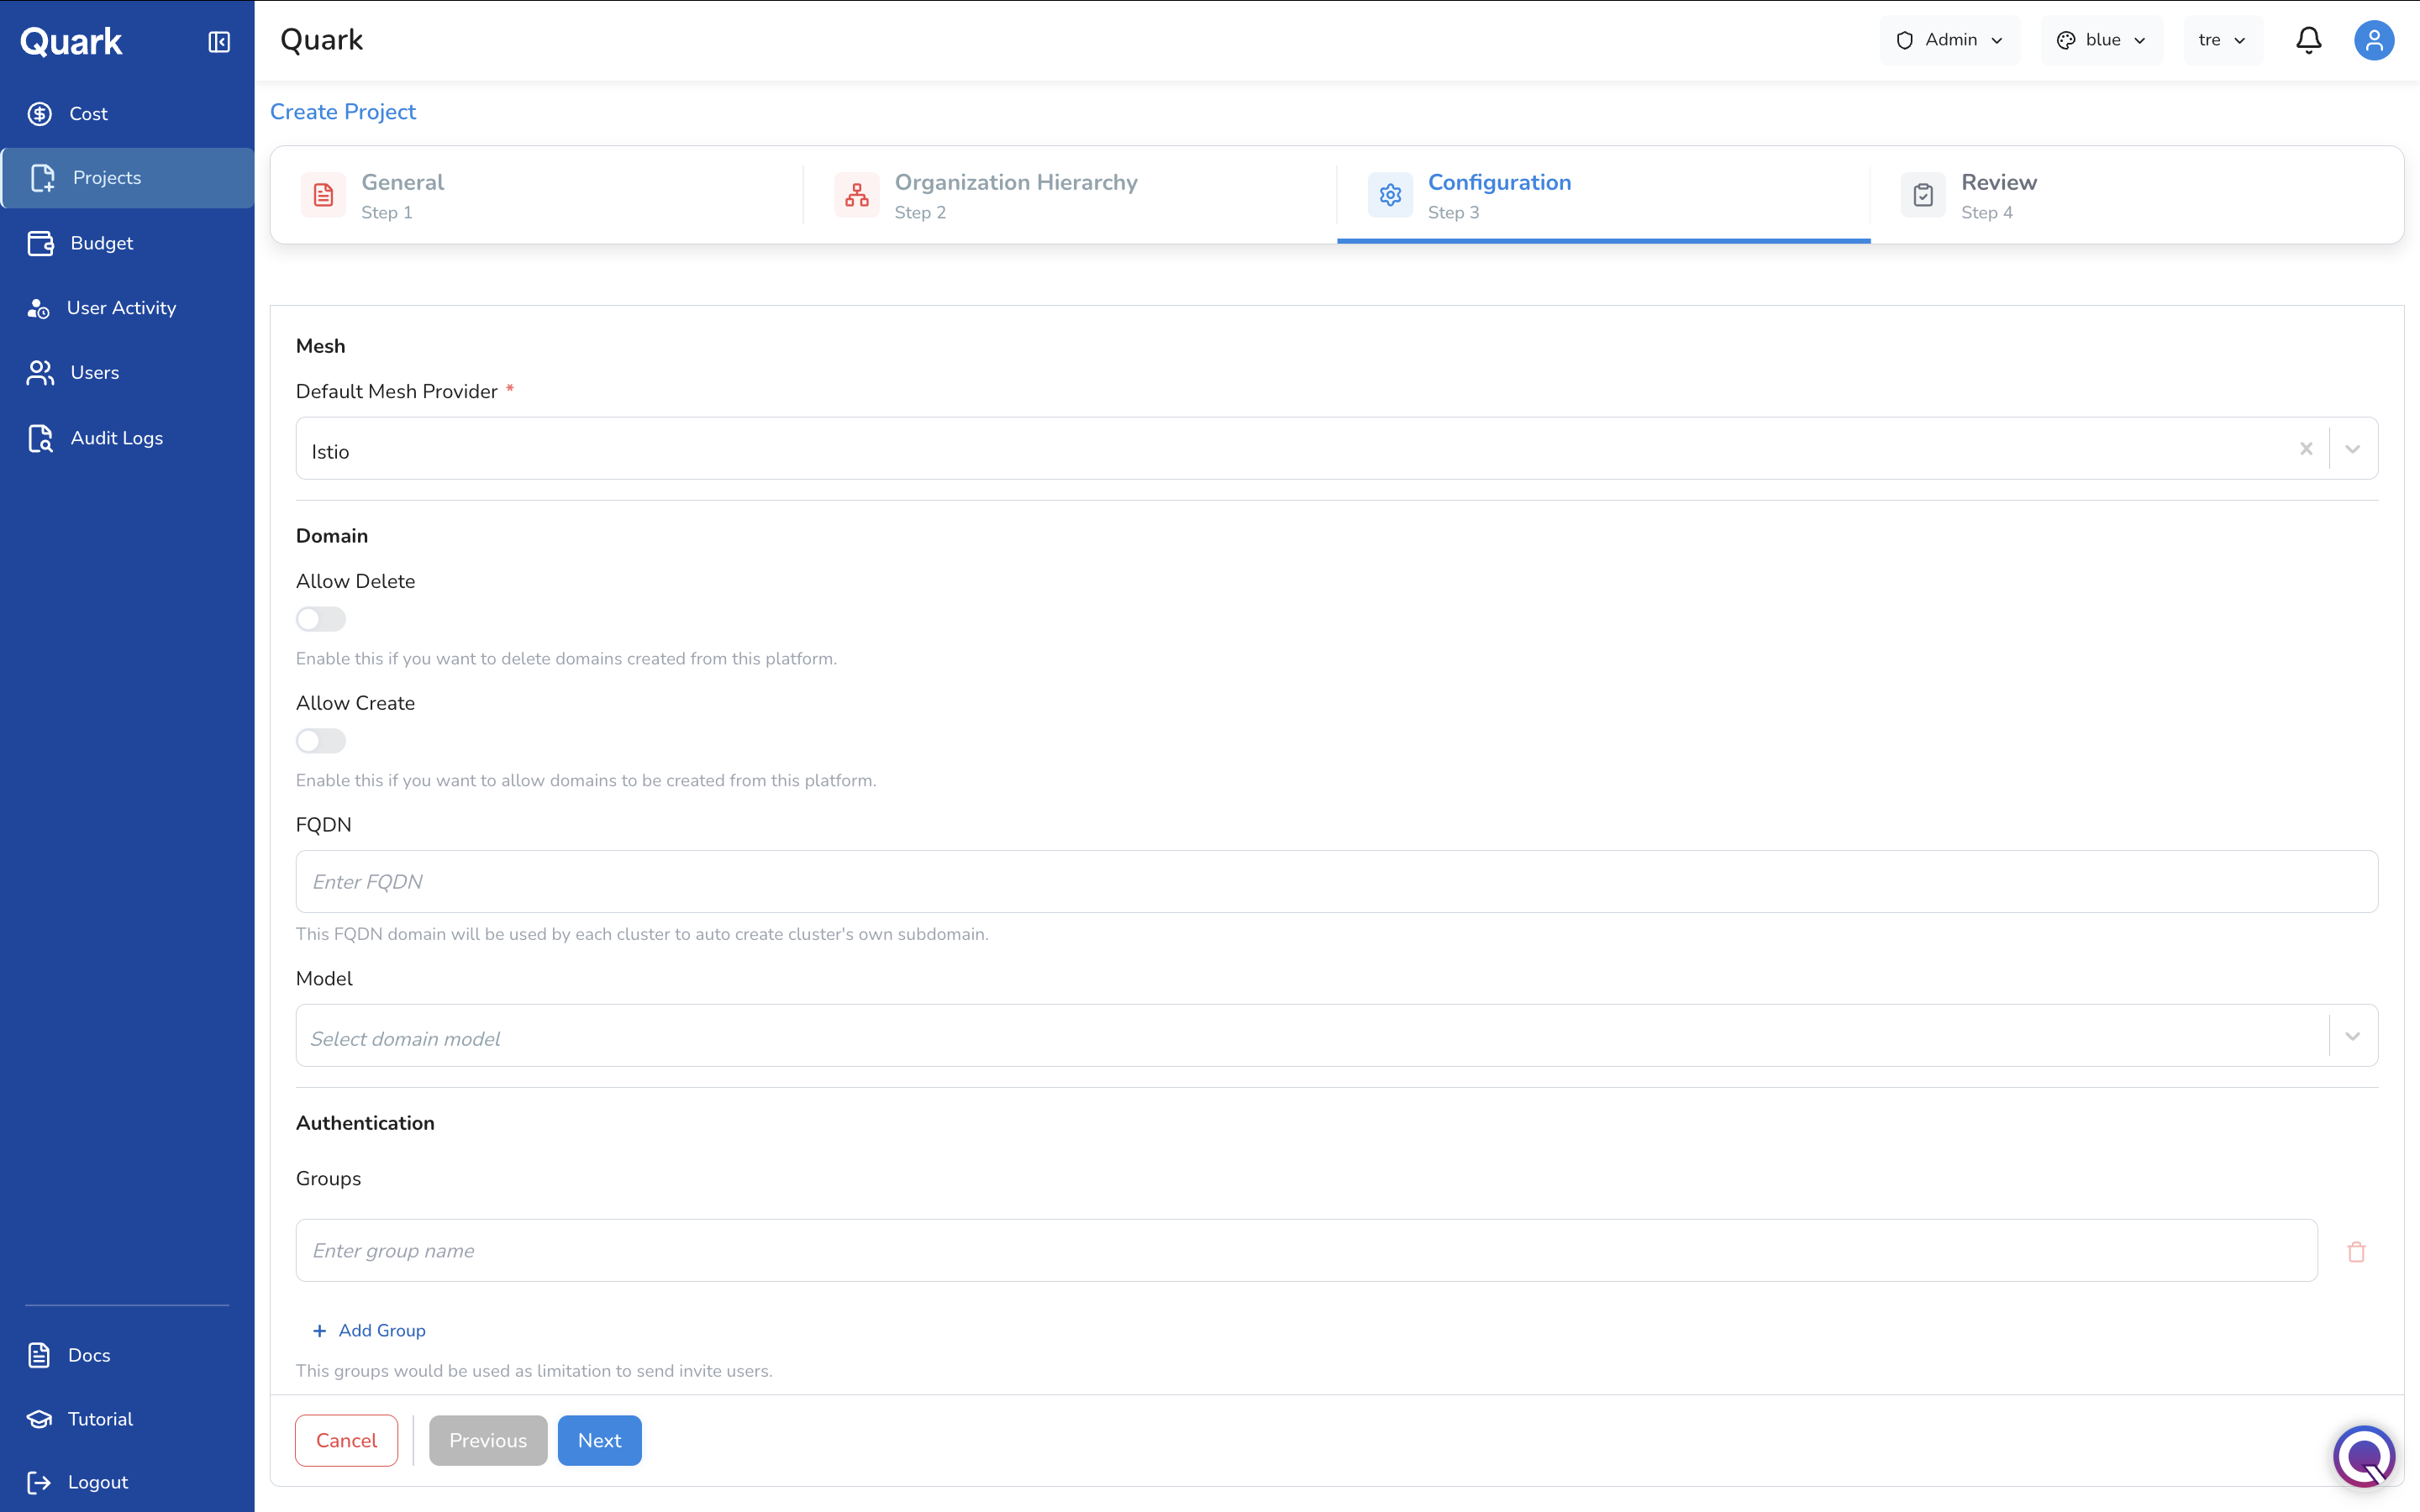Click the Budget wallet icon
The height and width of the screenshot is (1512, 2420).
[x=41, y=243]
